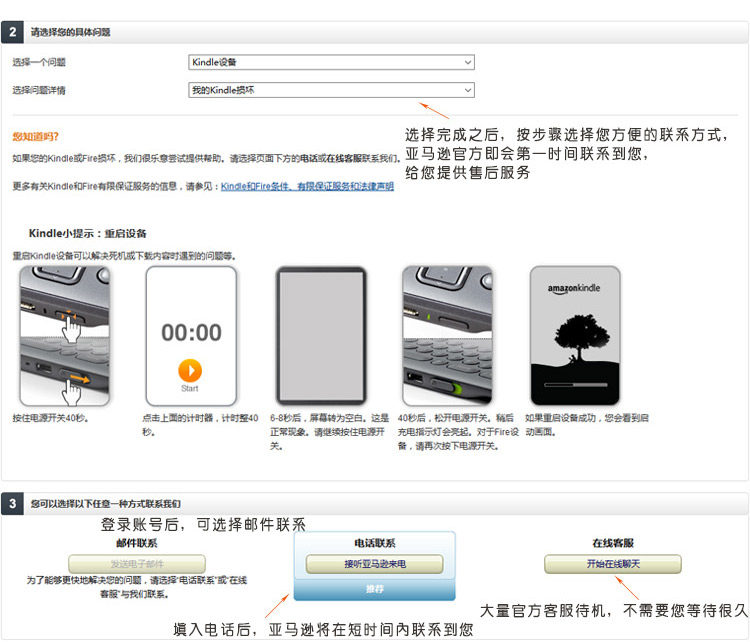Click the 'Start' label under timer
The width and height of the screenshot is (750, 642).
(x=189, y=388)
